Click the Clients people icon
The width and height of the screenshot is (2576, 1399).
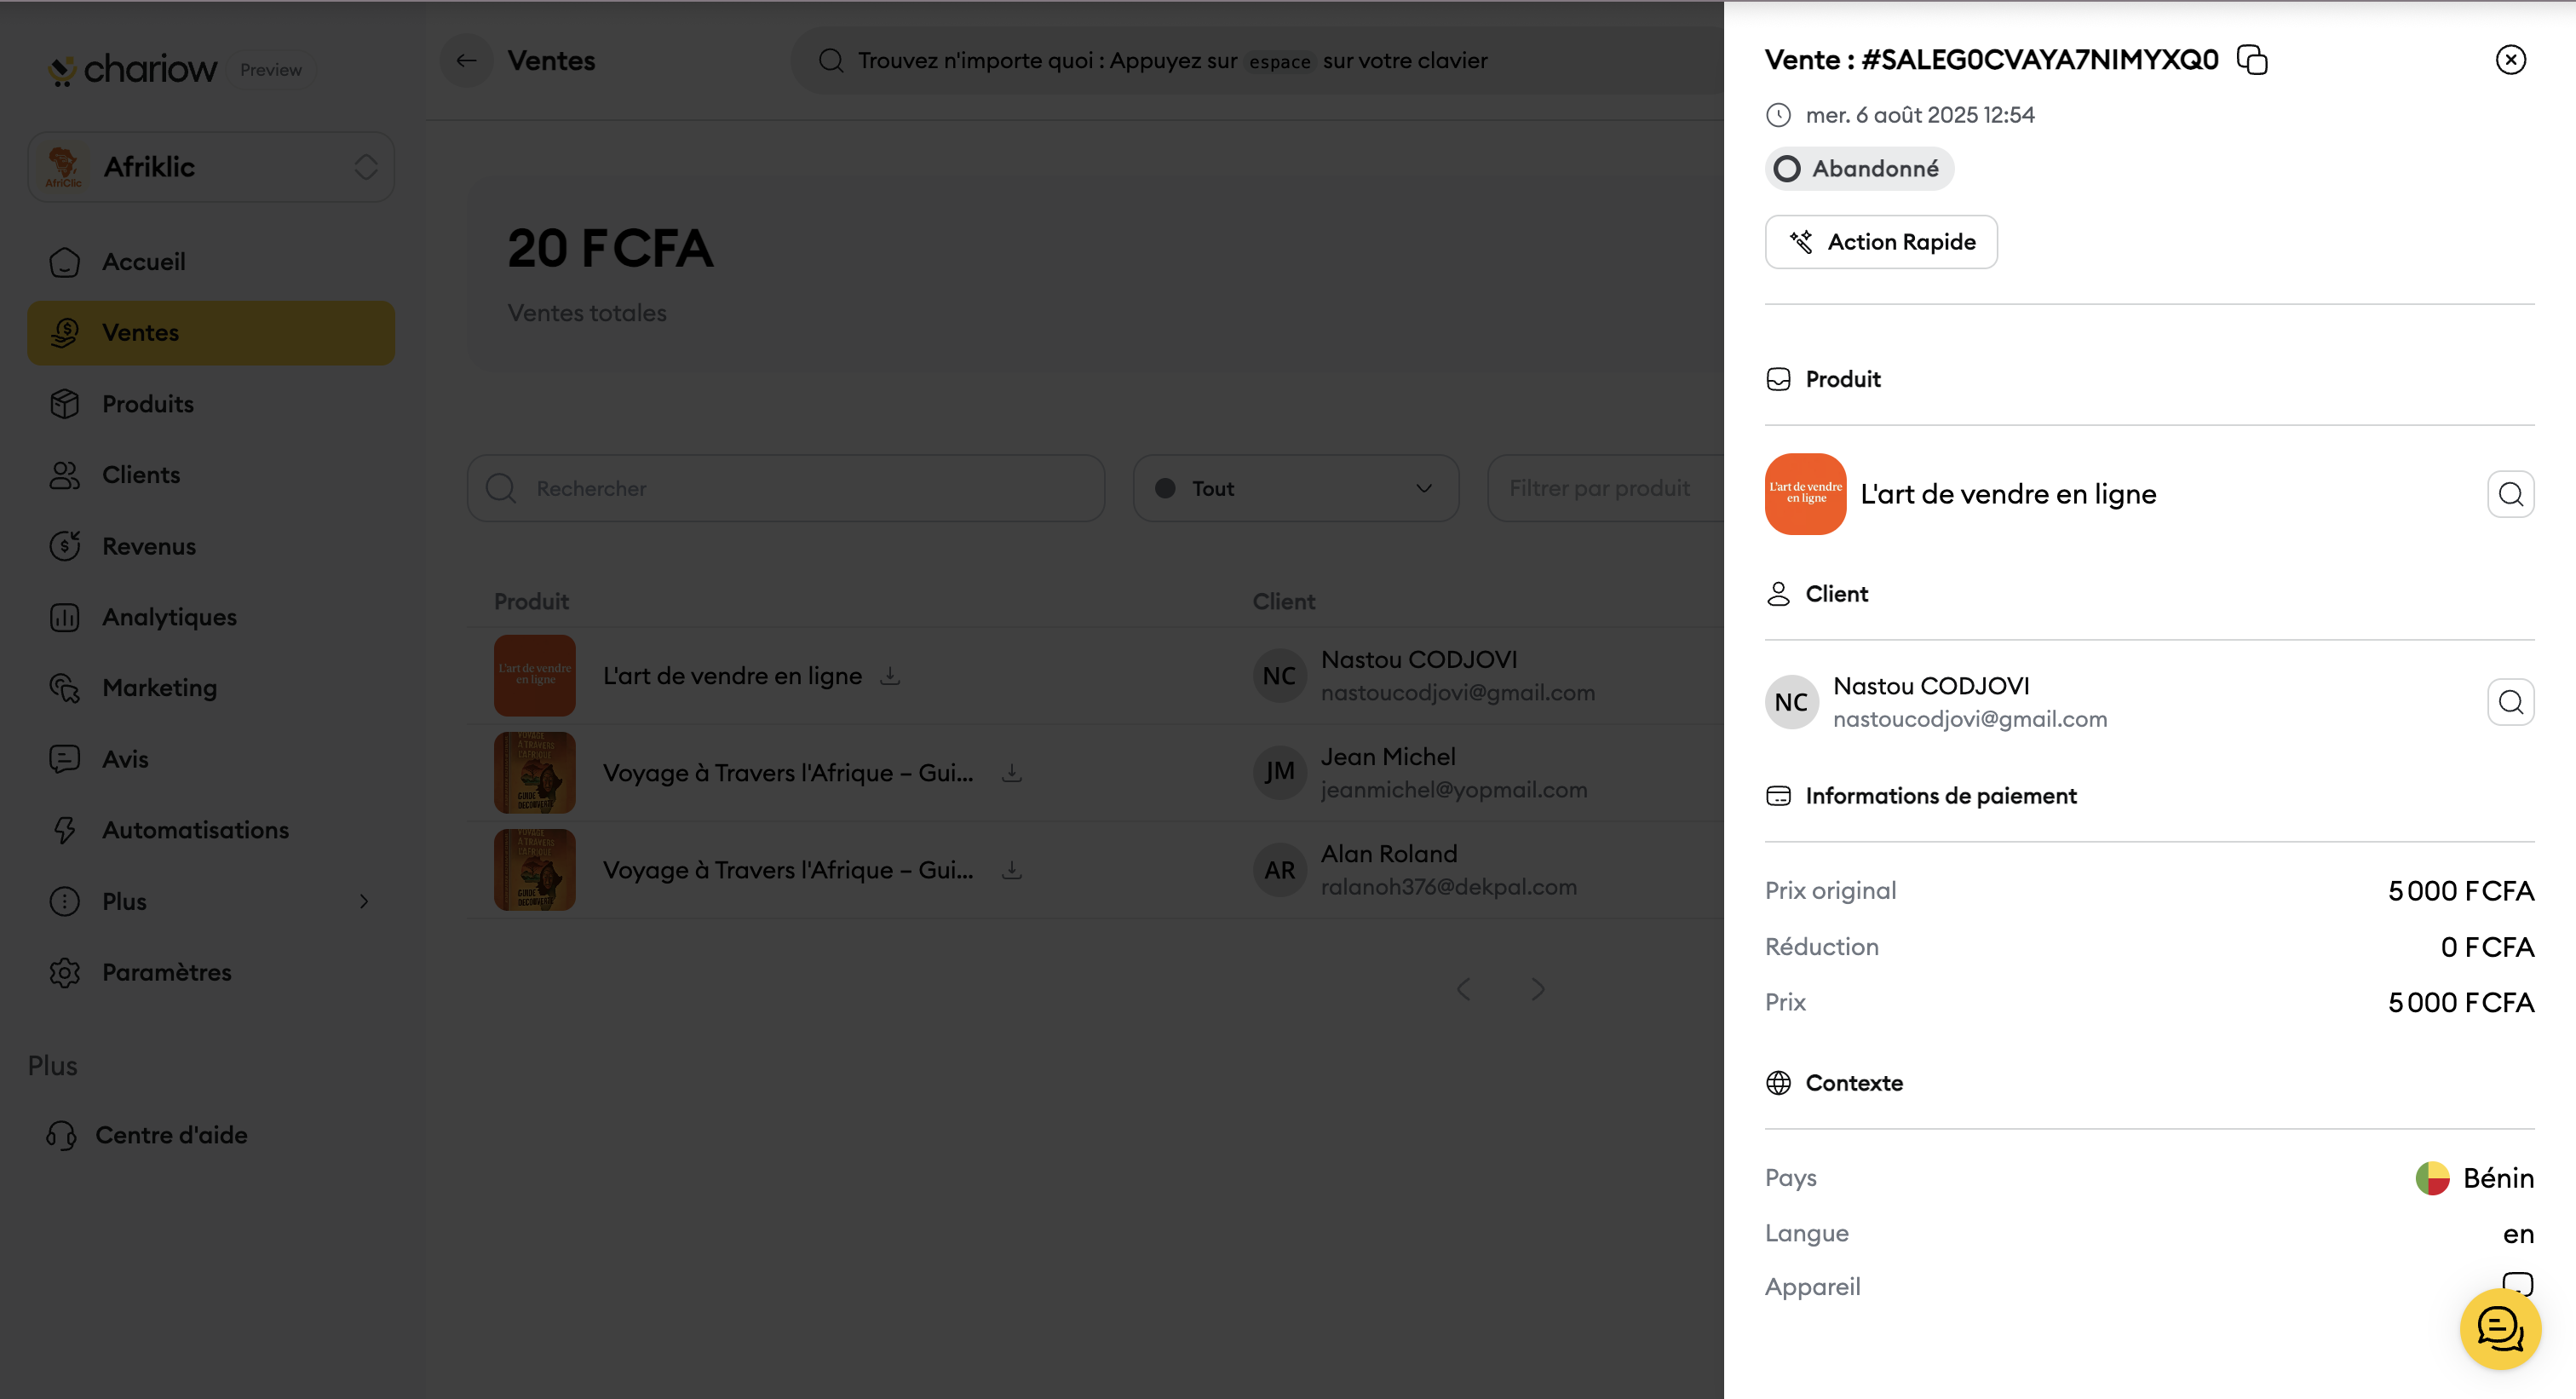pyautogui.click(x=65, y=475)
